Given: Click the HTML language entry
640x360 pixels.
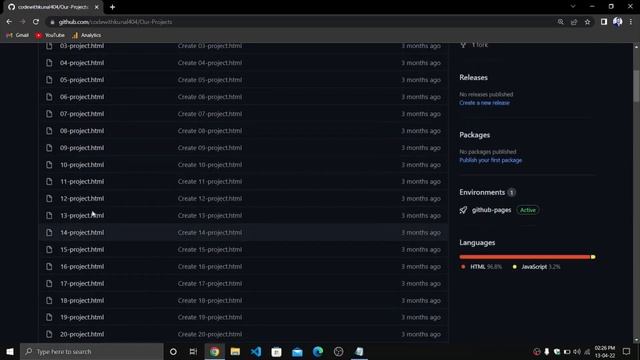Looking at the screenshot, I should pos(482,267).
